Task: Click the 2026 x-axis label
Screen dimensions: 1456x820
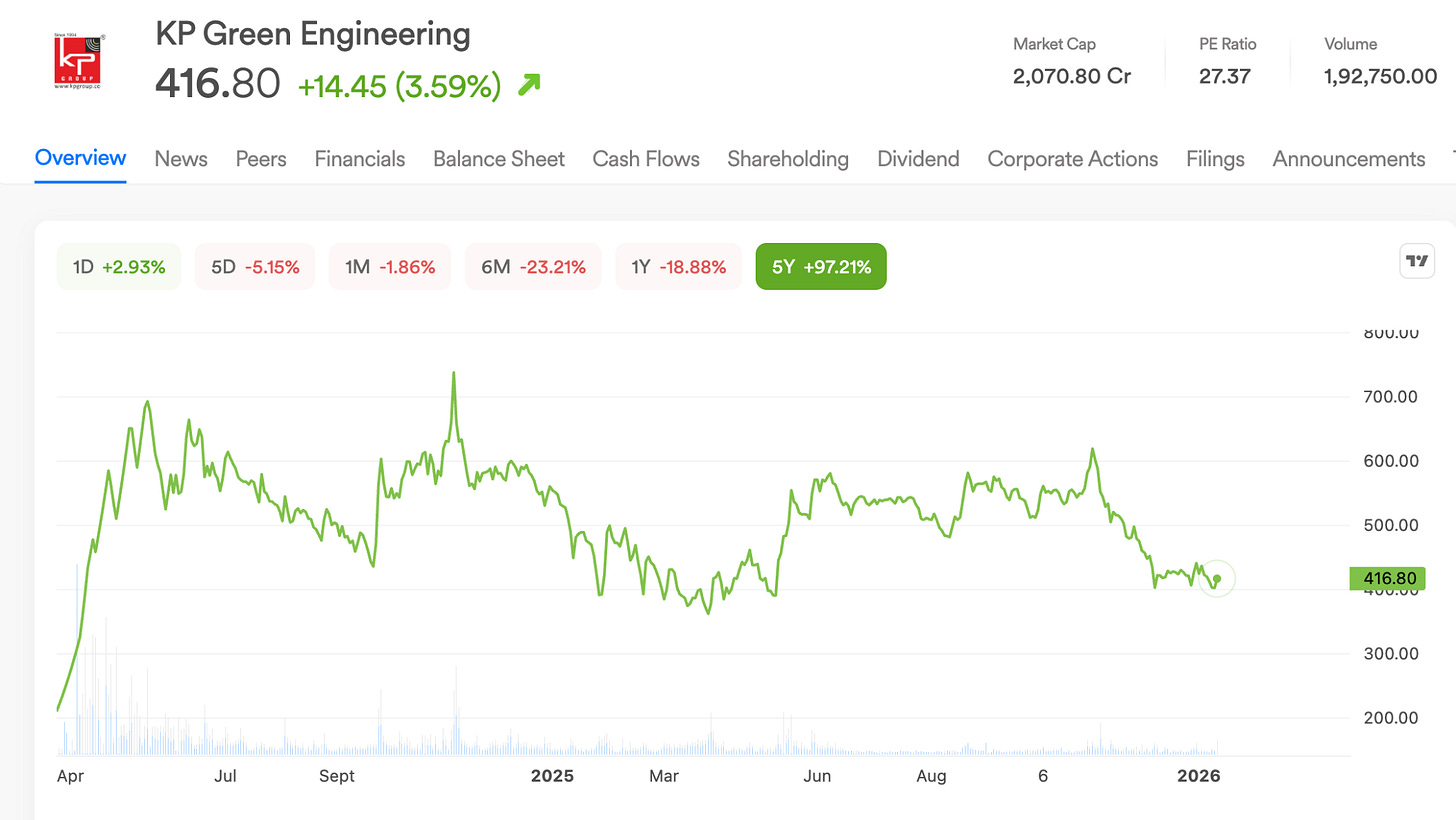Action: [1198, 776]
